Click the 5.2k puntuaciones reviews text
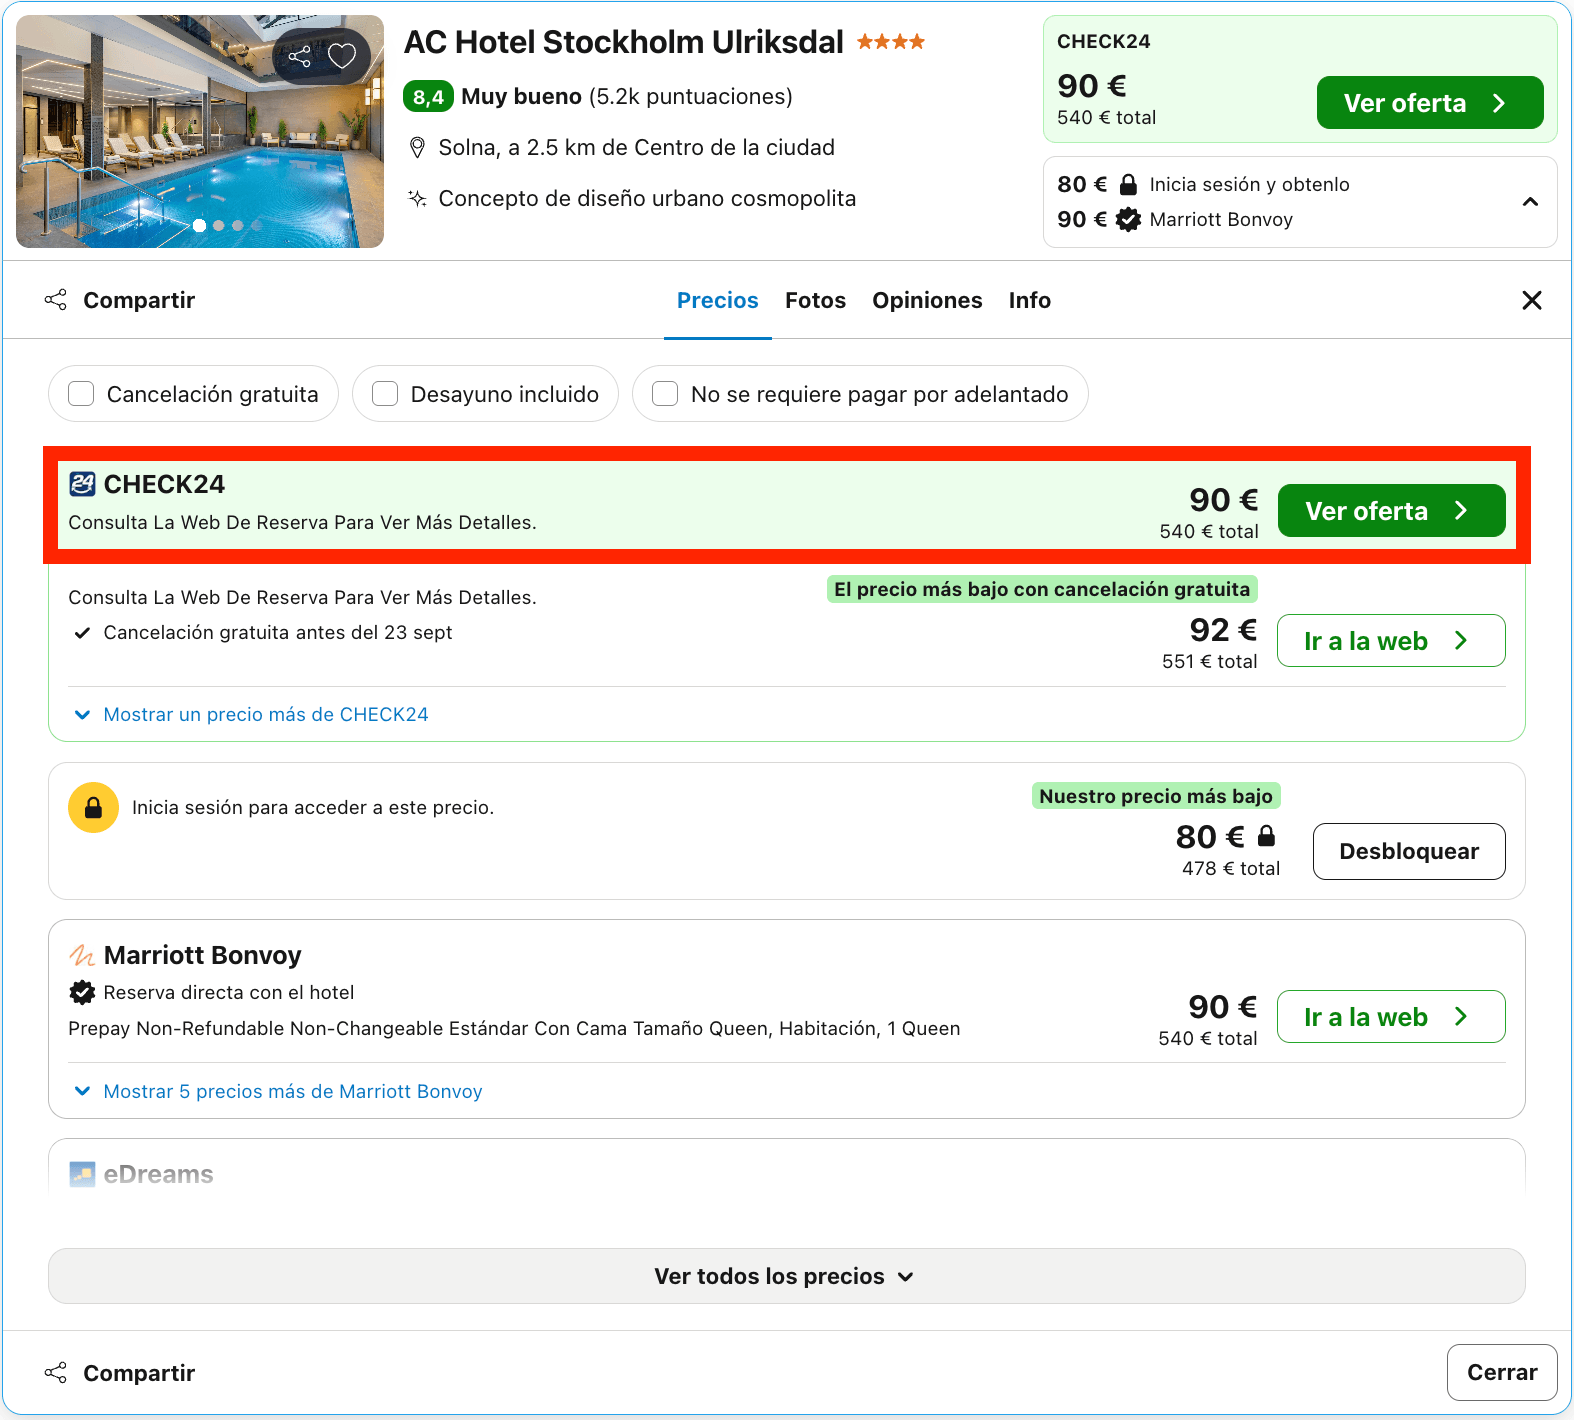 tap(691, 96)
